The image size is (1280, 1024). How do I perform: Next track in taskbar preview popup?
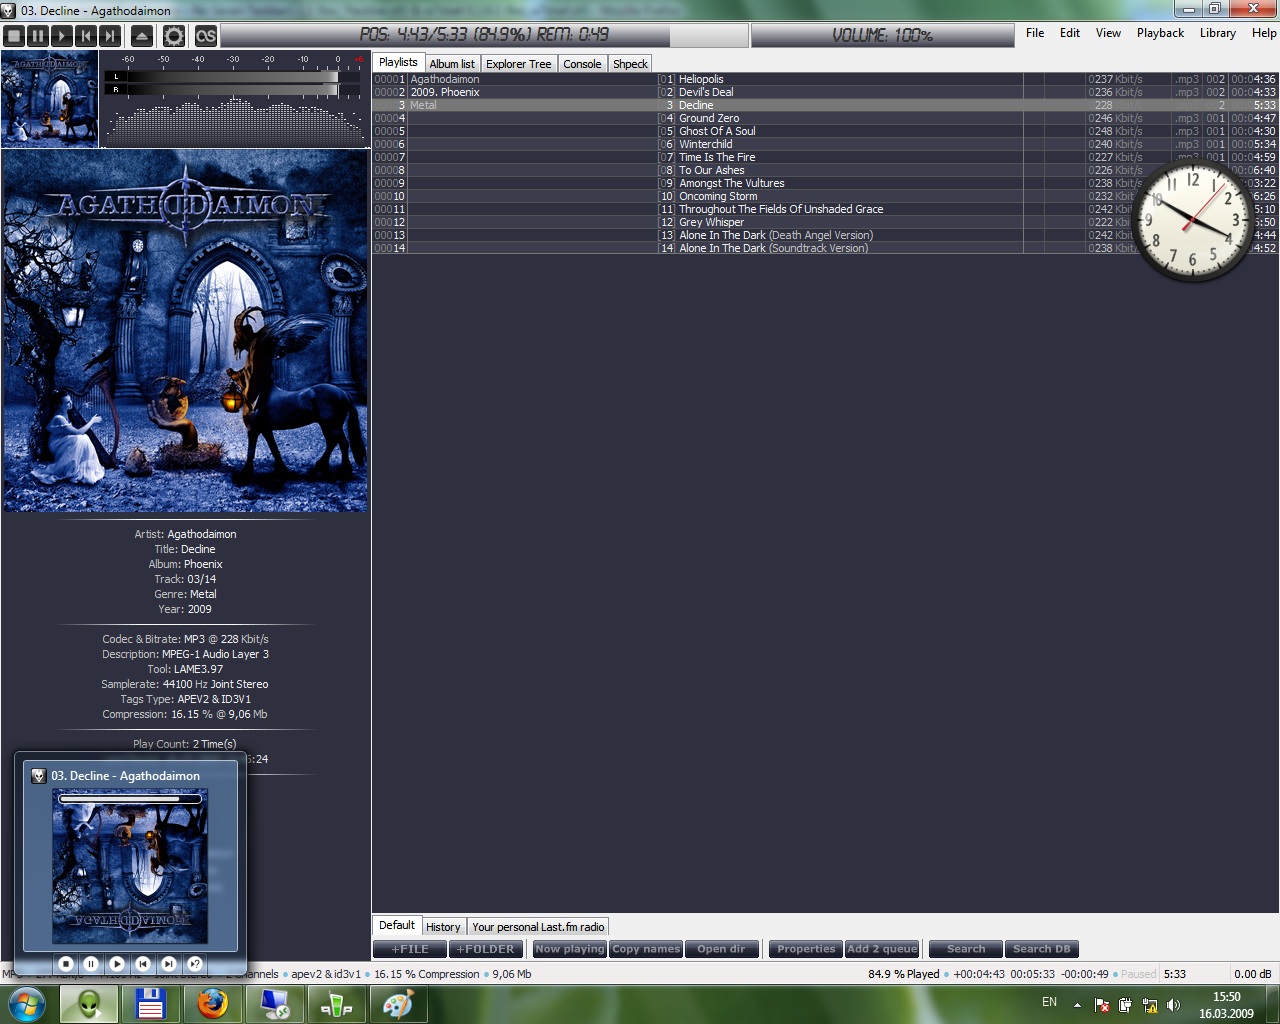[x=169, y=964]
